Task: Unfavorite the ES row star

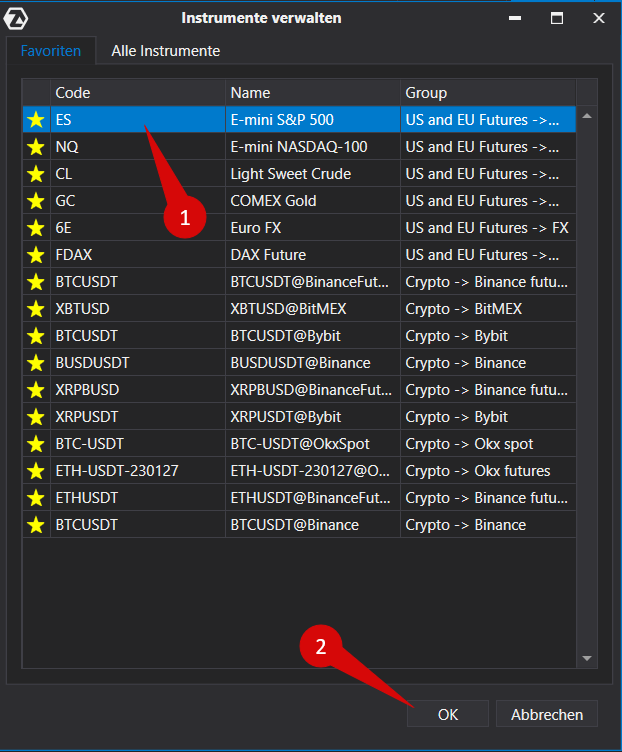Action: point(36,119)
